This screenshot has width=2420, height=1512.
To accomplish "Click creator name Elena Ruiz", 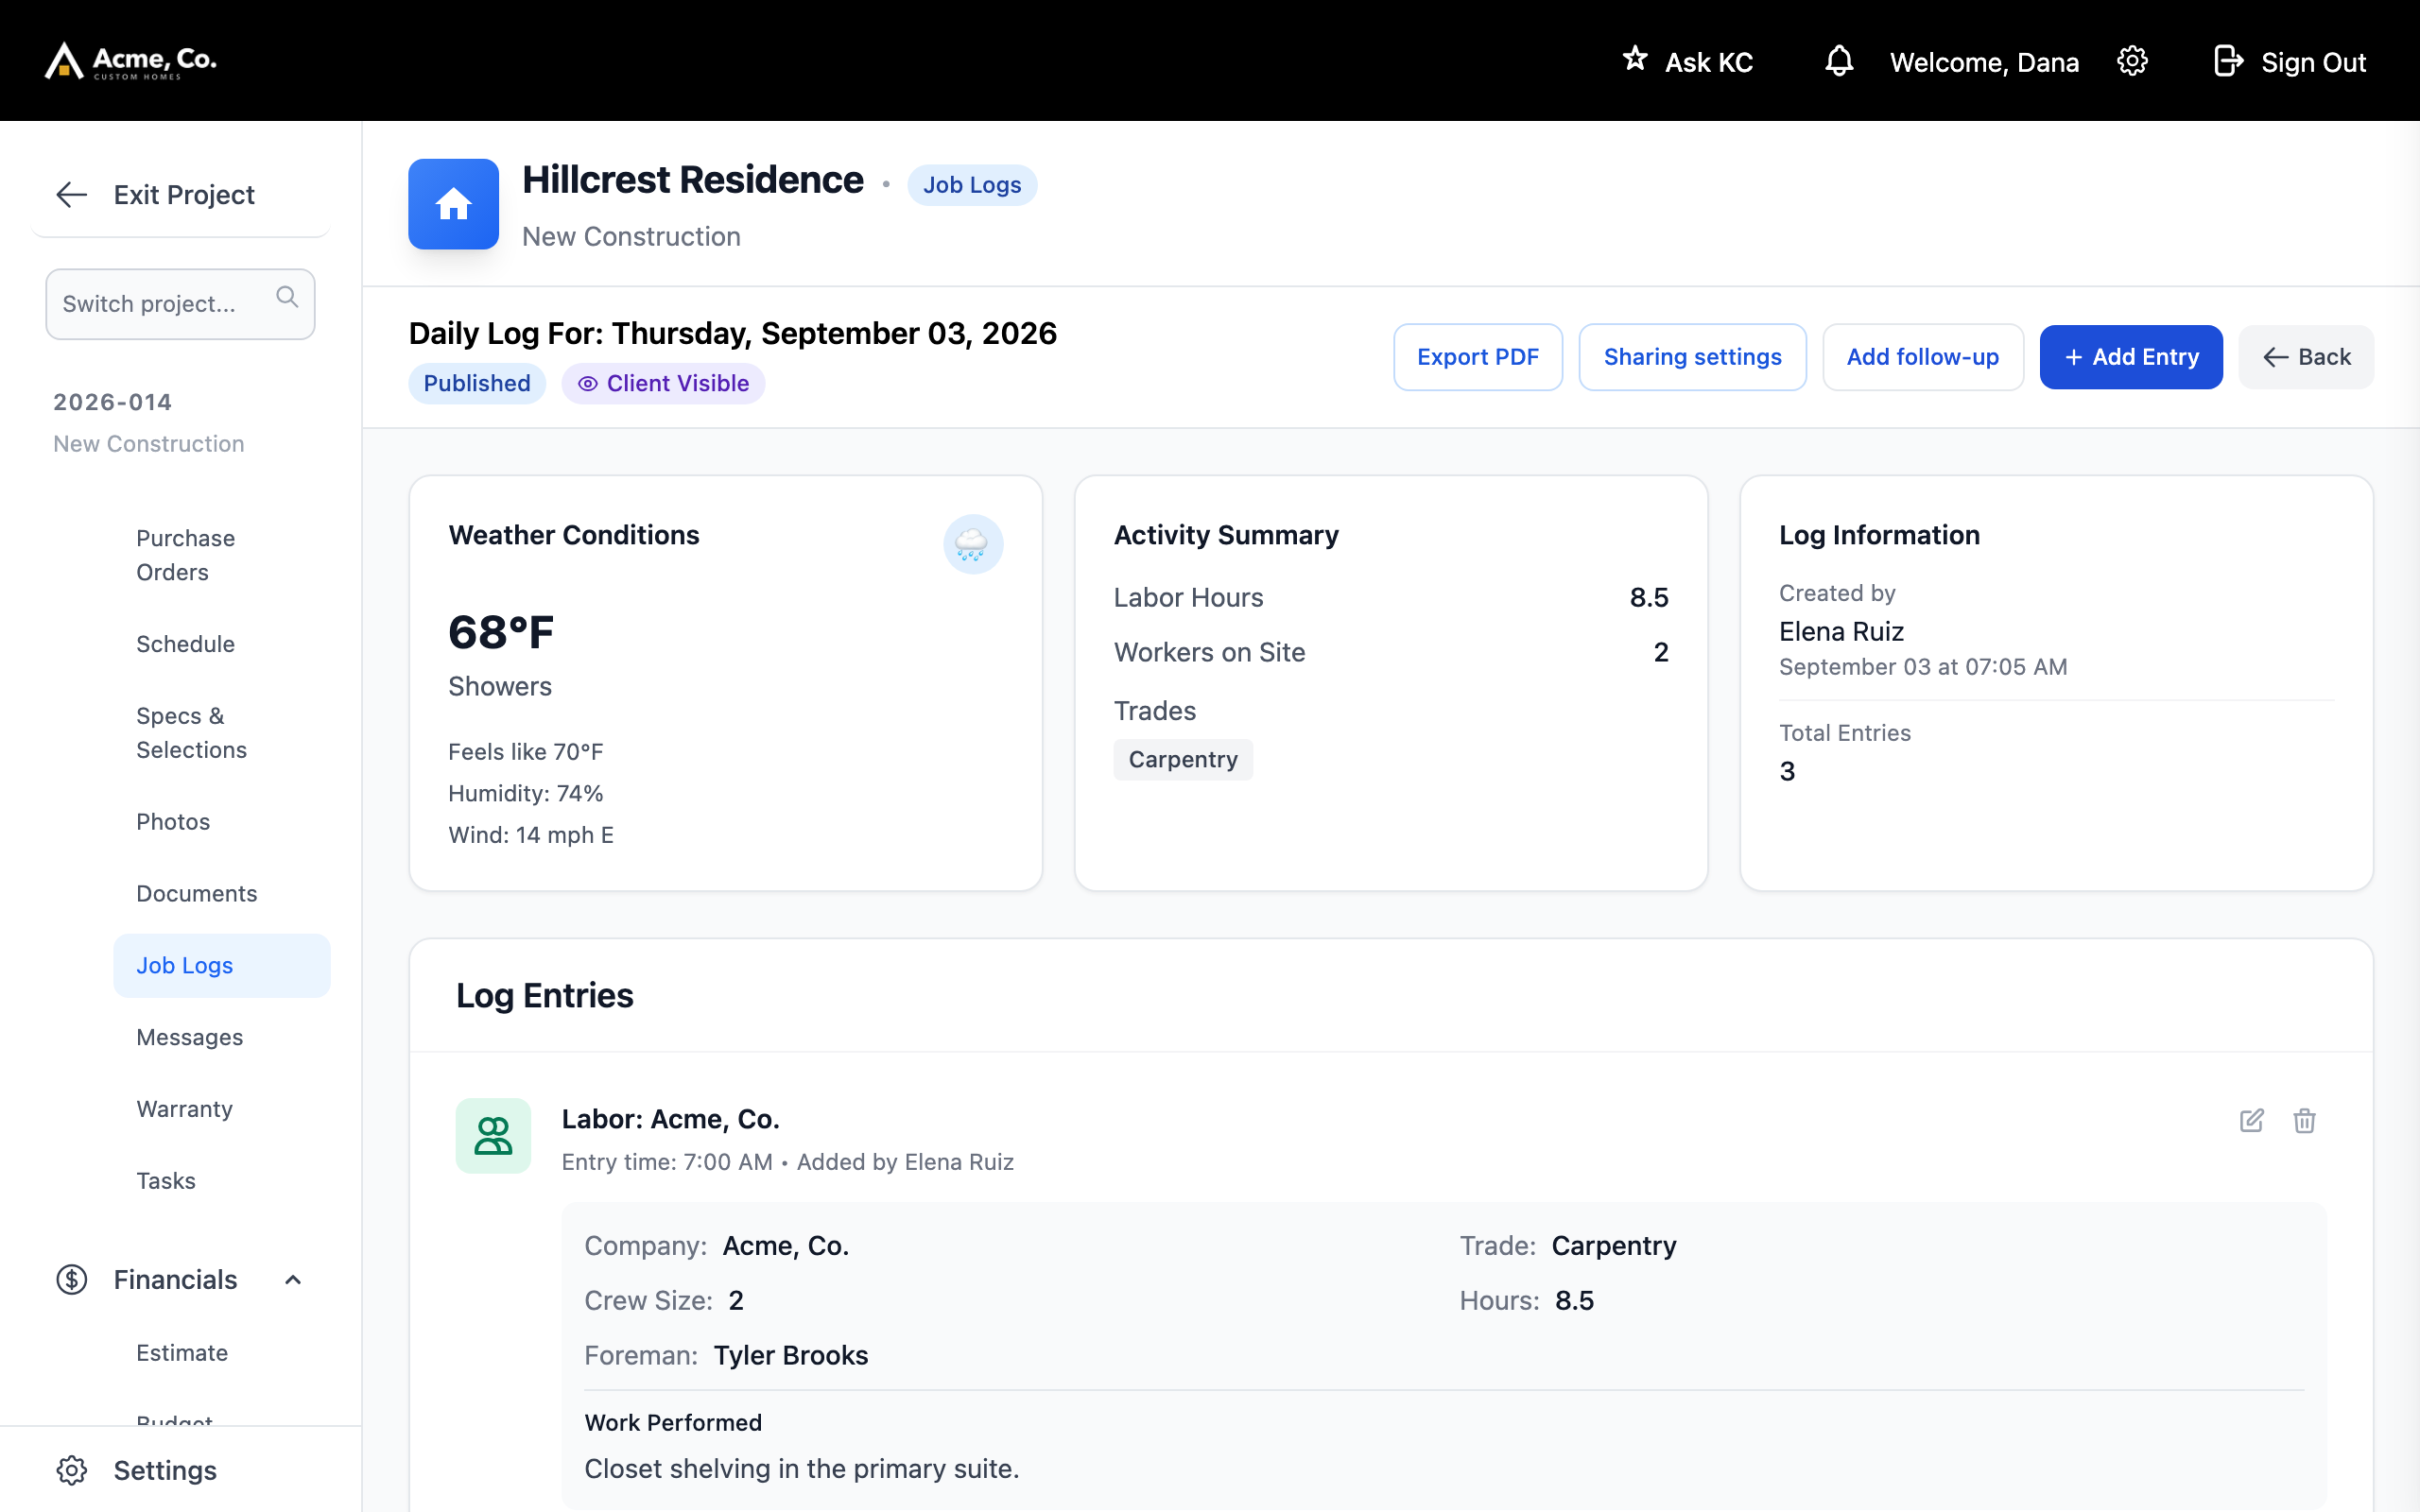I will pos(1841,632).
